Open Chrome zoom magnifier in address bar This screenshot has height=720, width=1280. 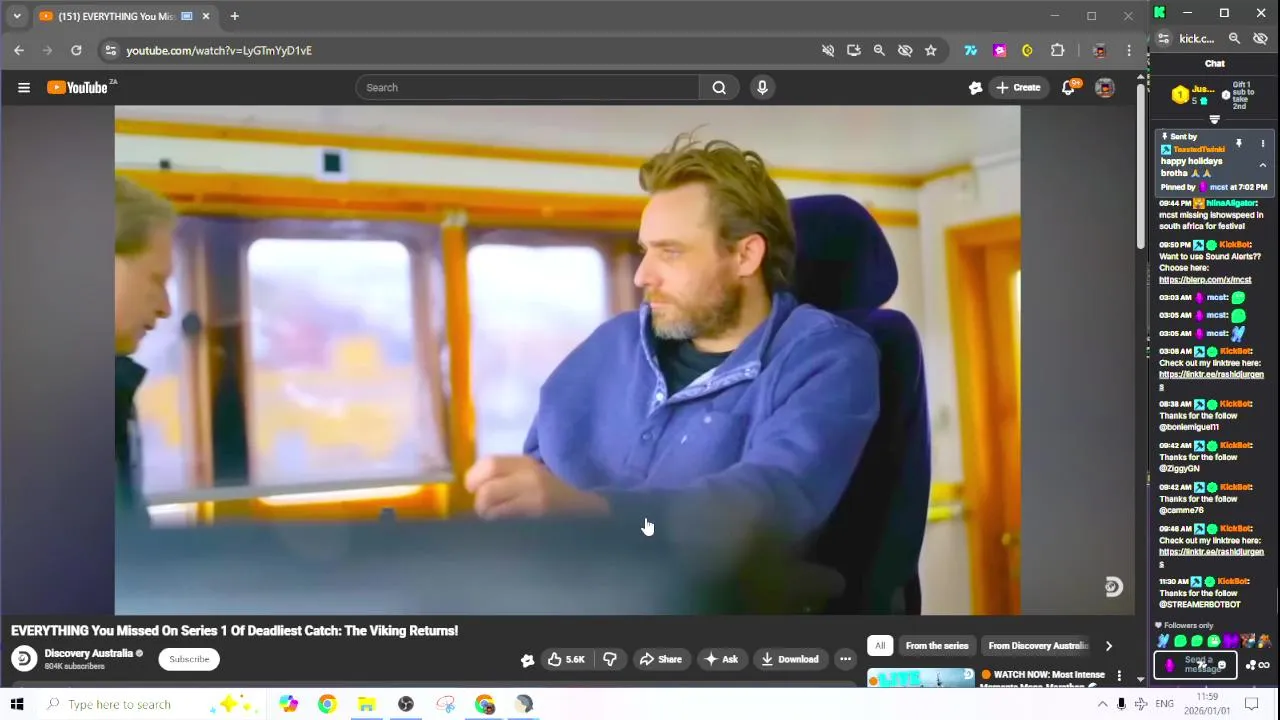pyautogui.click(x=879, y=50)
